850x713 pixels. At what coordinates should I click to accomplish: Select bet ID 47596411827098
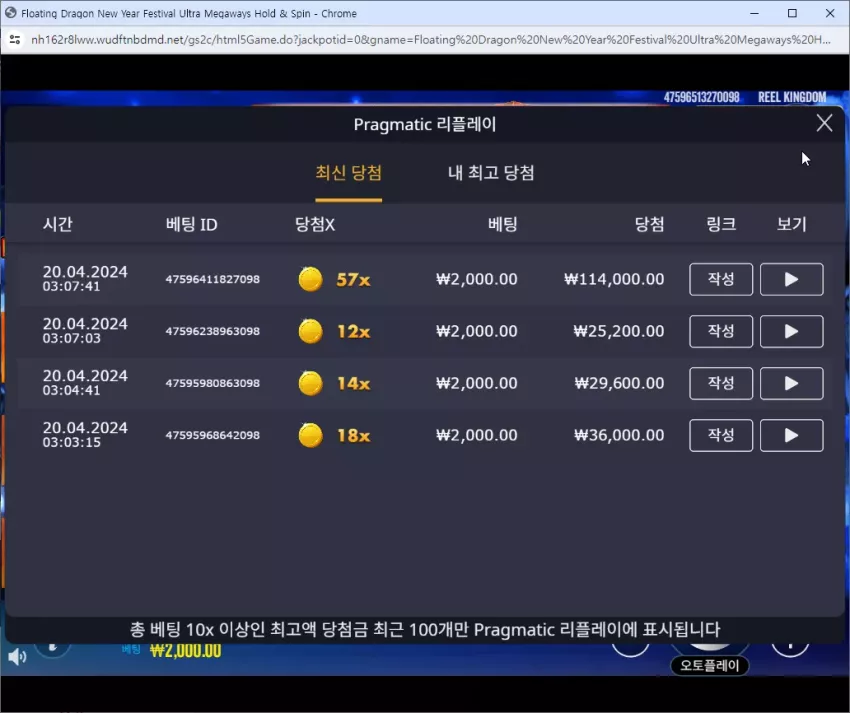212,279
